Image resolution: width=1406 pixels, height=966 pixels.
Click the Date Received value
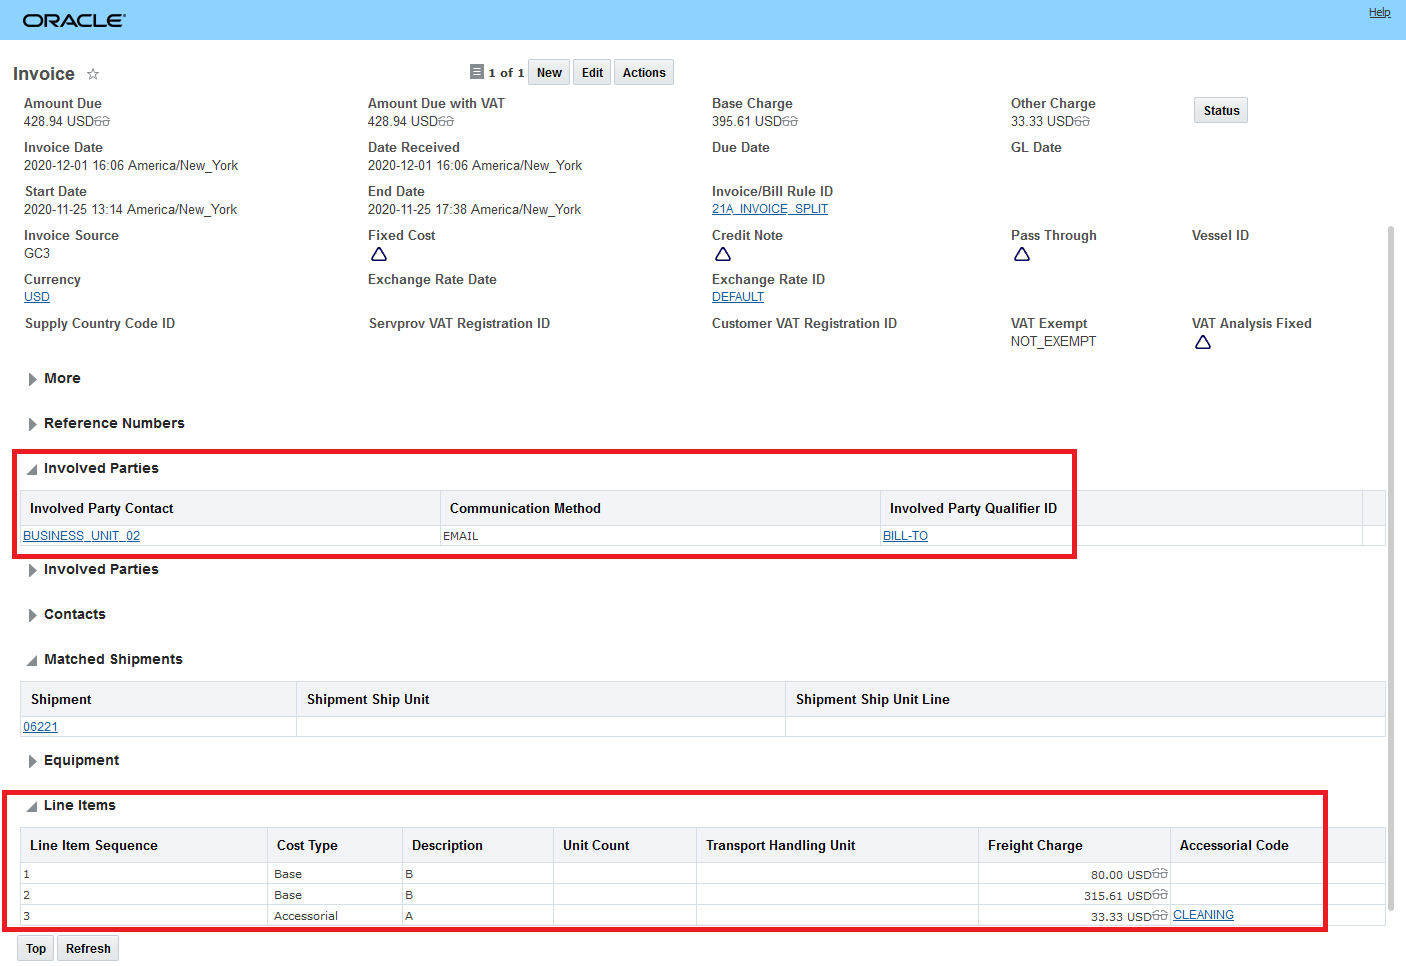coord(475,165)
